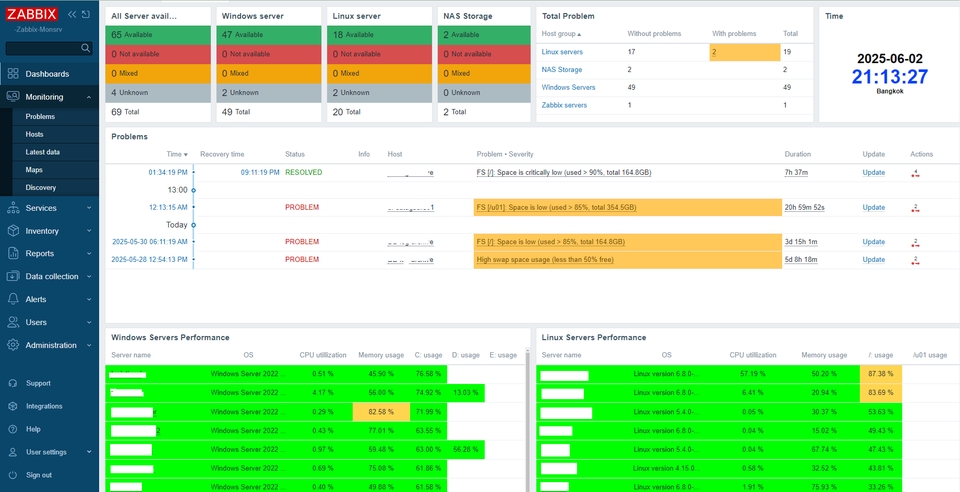This screenshot has height=492, width=960.
Task: Open Problems under Monitoring
Action: (40, 116)
